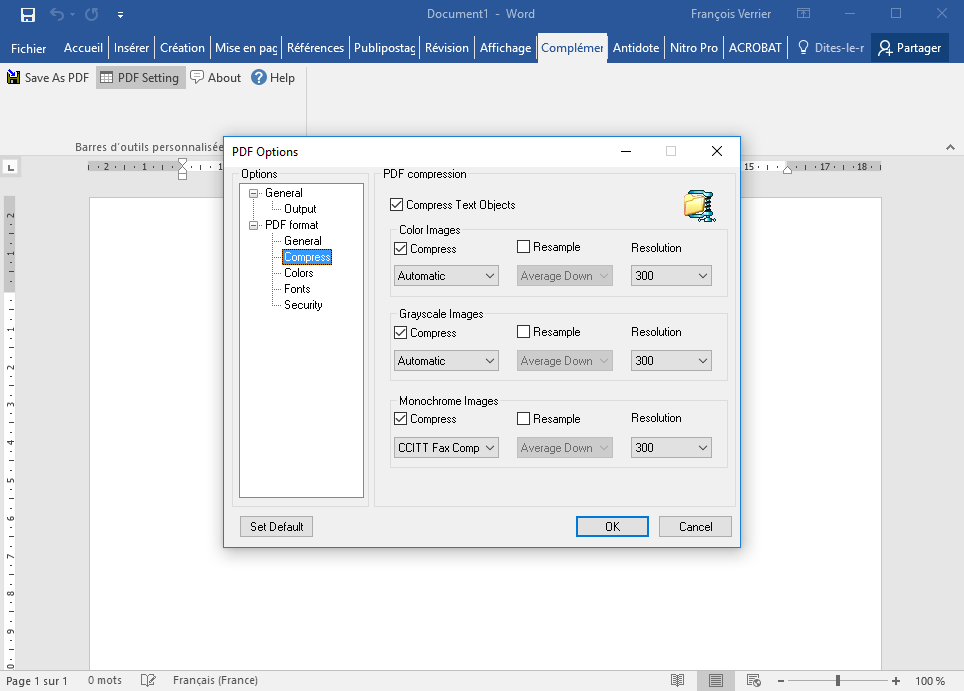964x691 pixels.
Task: Open the PDF Setting toolbar button
Action: click(x=140, y=78)
